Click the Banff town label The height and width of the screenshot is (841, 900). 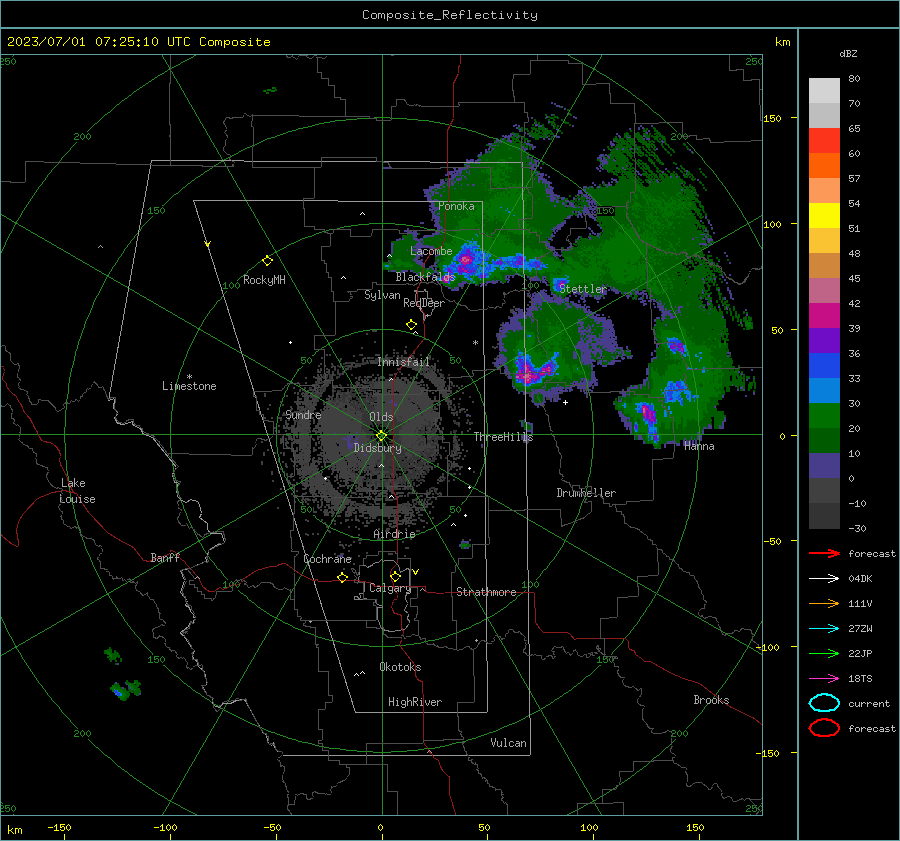[x=165, y=557]
